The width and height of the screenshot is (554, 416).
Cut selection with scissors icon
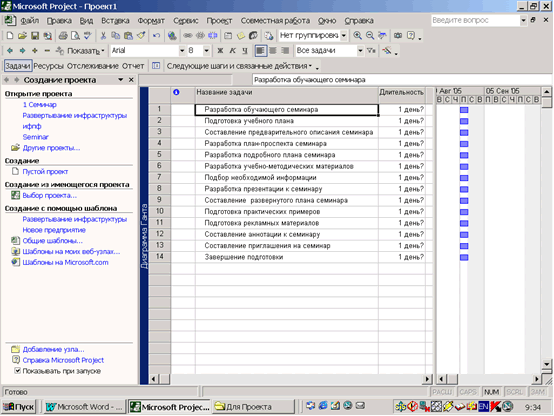(103, 35)
